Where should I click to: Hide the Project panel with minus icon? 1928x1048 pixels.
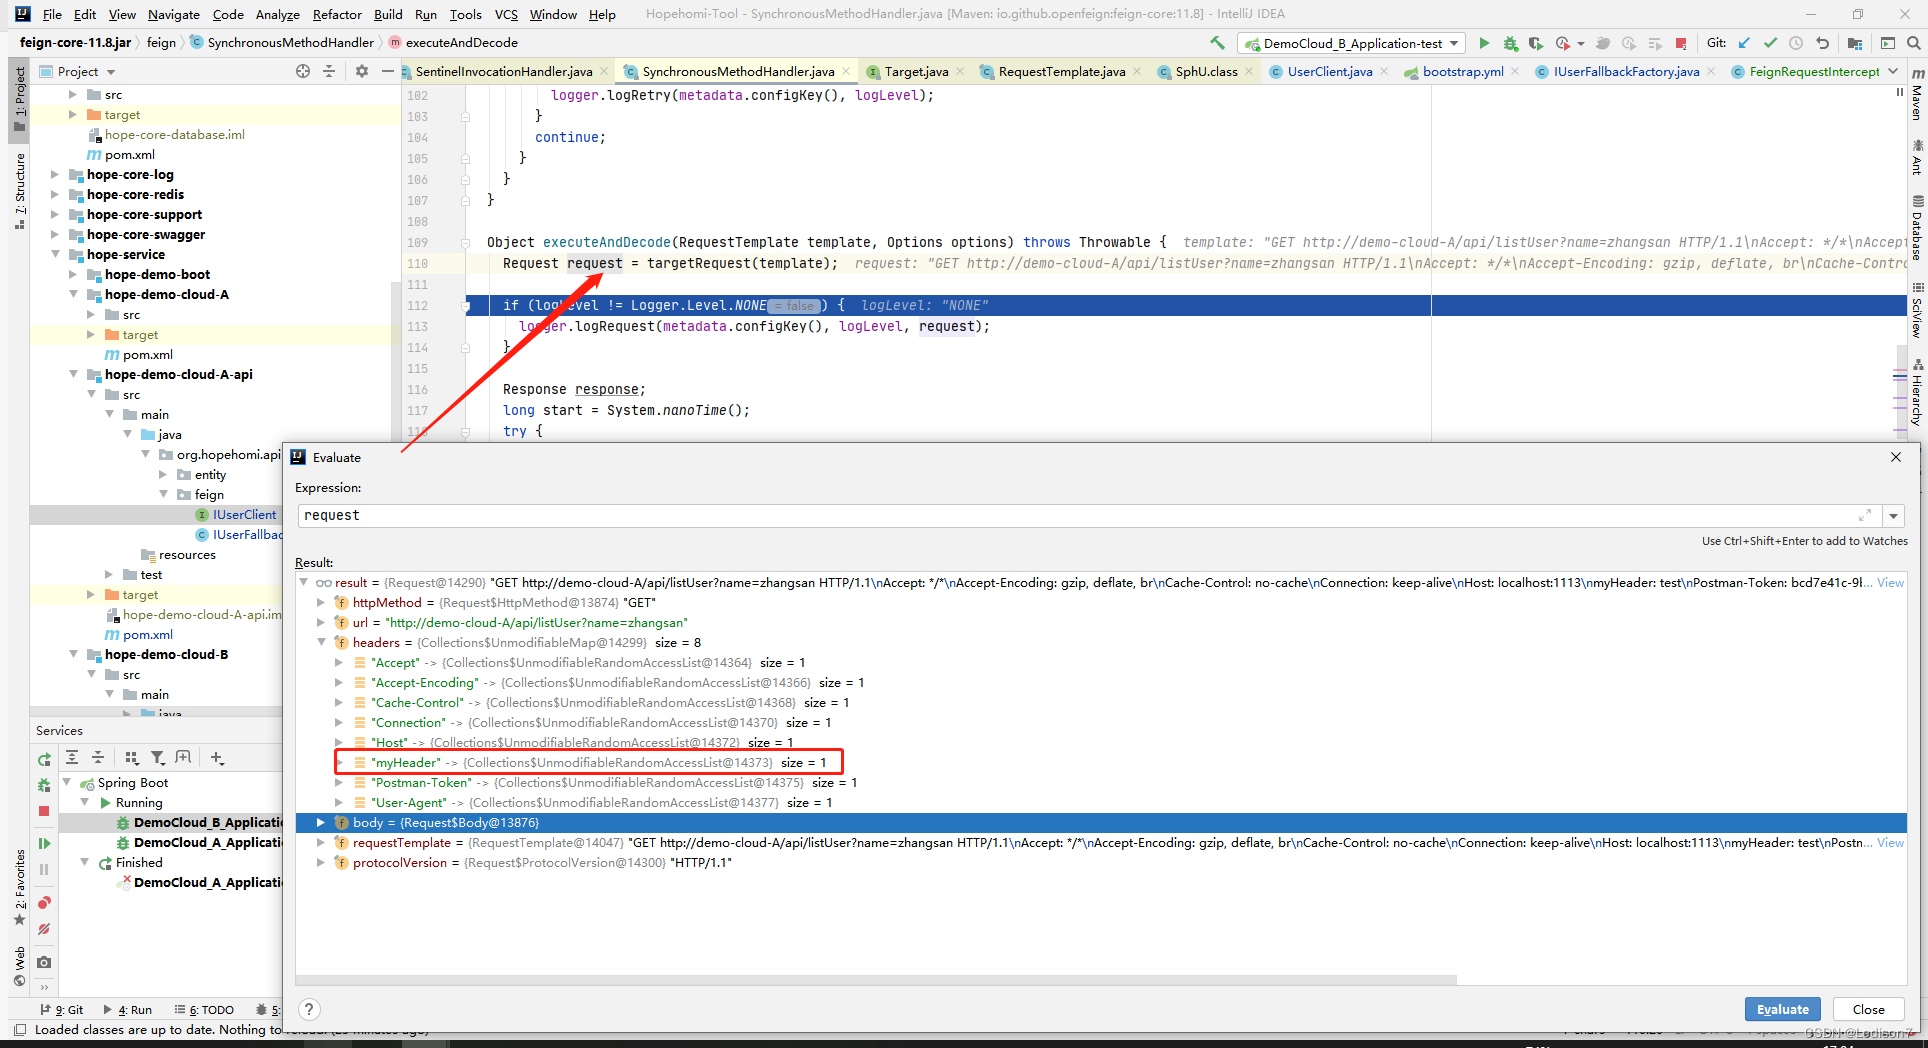(x=387, y=71)
